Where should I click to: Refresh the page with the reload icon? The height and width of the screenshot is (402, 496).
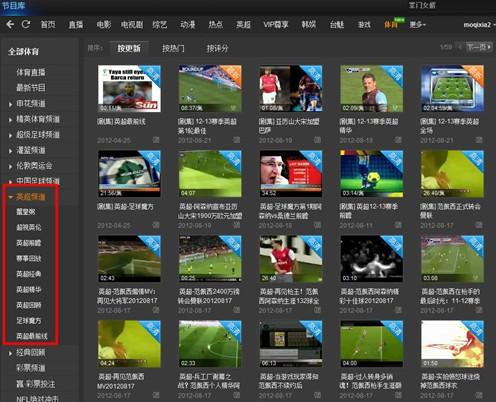tap(26, 24)
